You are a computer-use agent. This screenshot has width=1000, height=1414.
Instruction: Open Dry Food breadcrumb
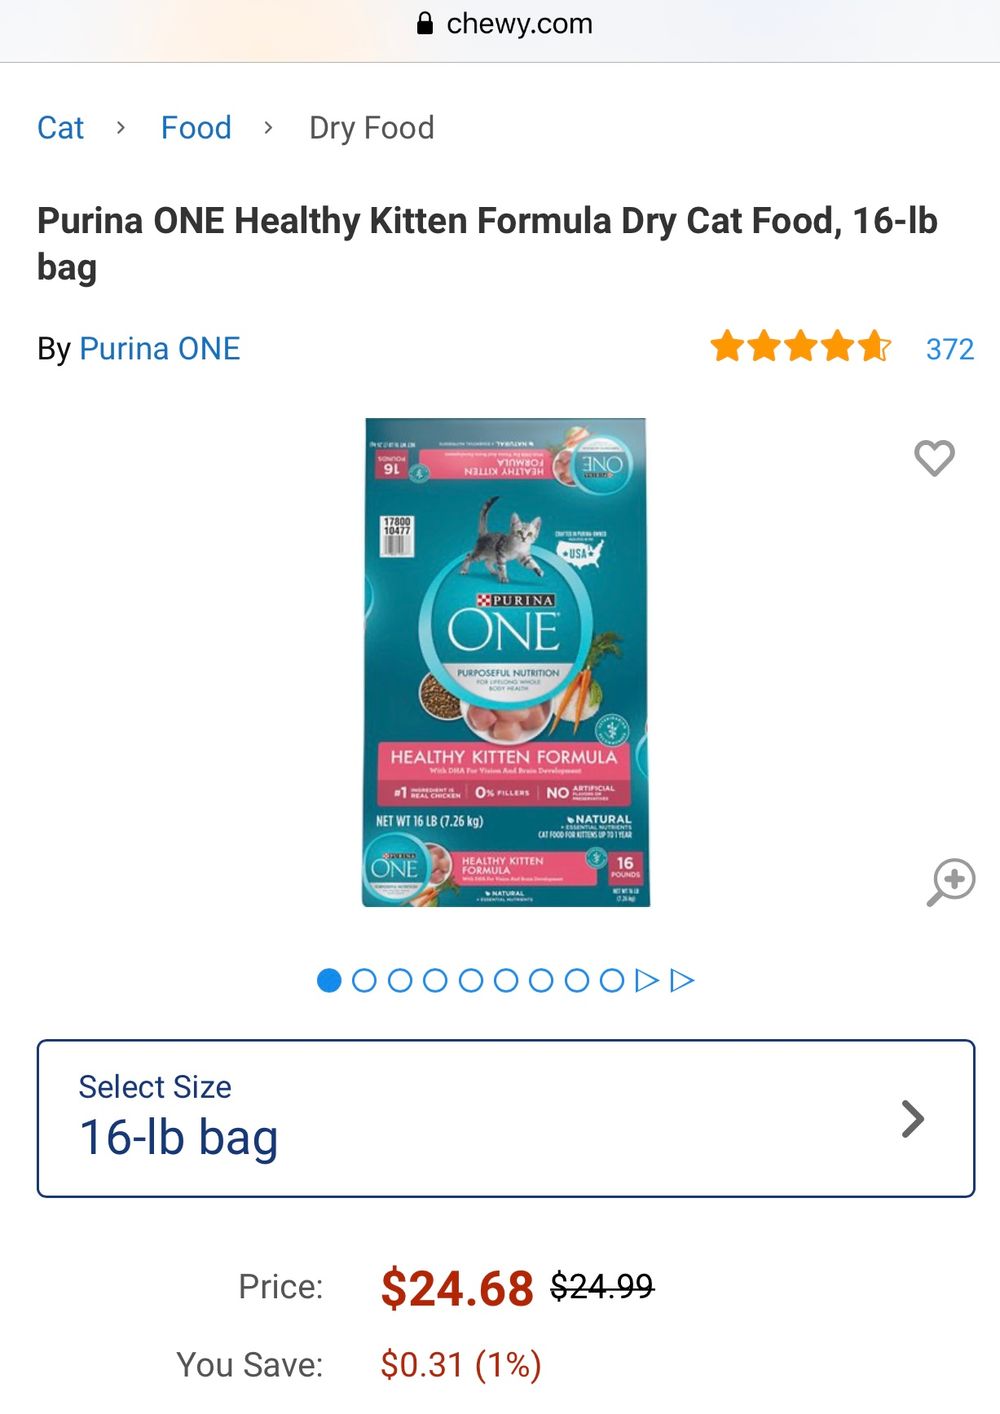click(372, 128)
